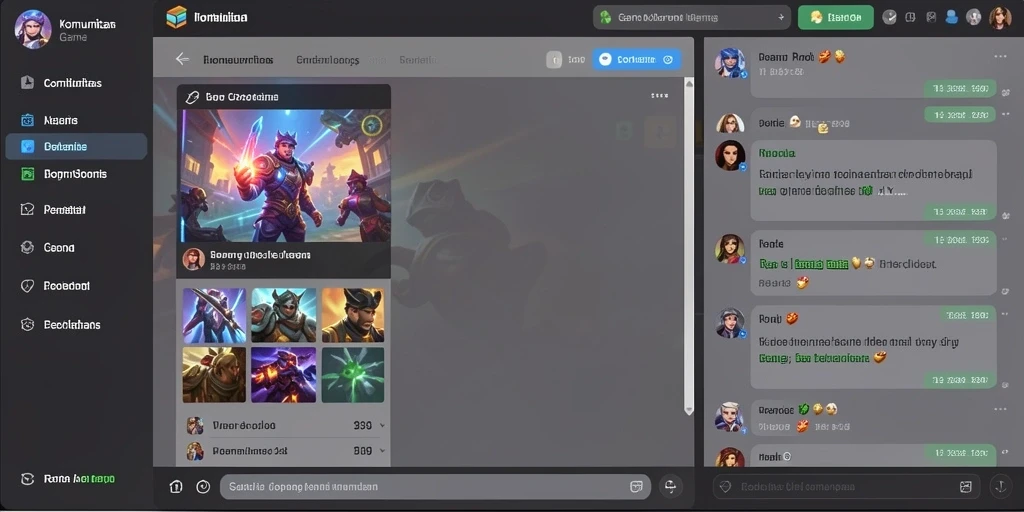Click scrollbar up arrow in main panel

[688, 83]
